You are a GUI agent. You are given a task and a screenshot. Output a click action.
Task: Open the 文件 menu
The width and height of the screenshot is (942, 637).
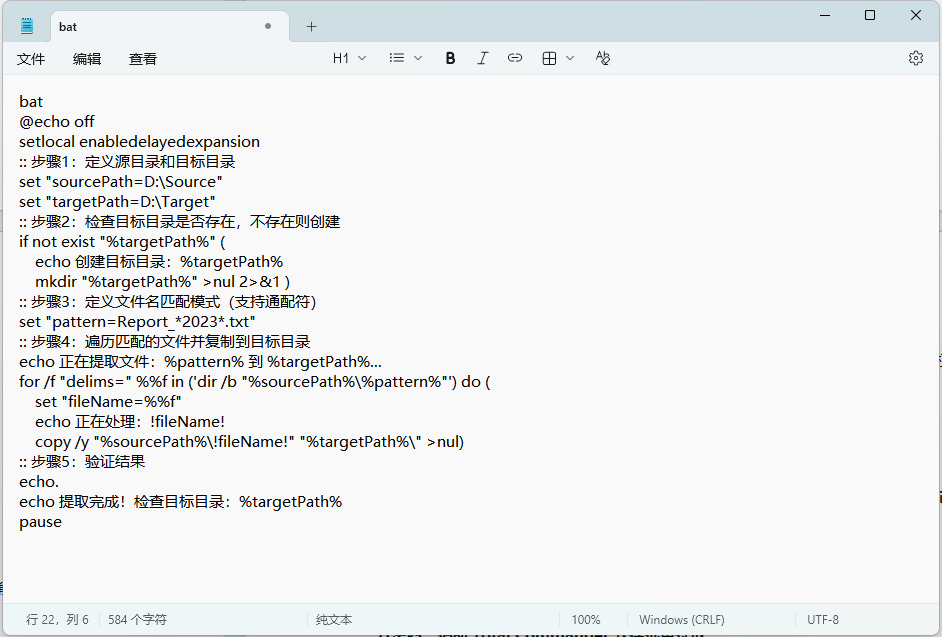click(31, 59)
